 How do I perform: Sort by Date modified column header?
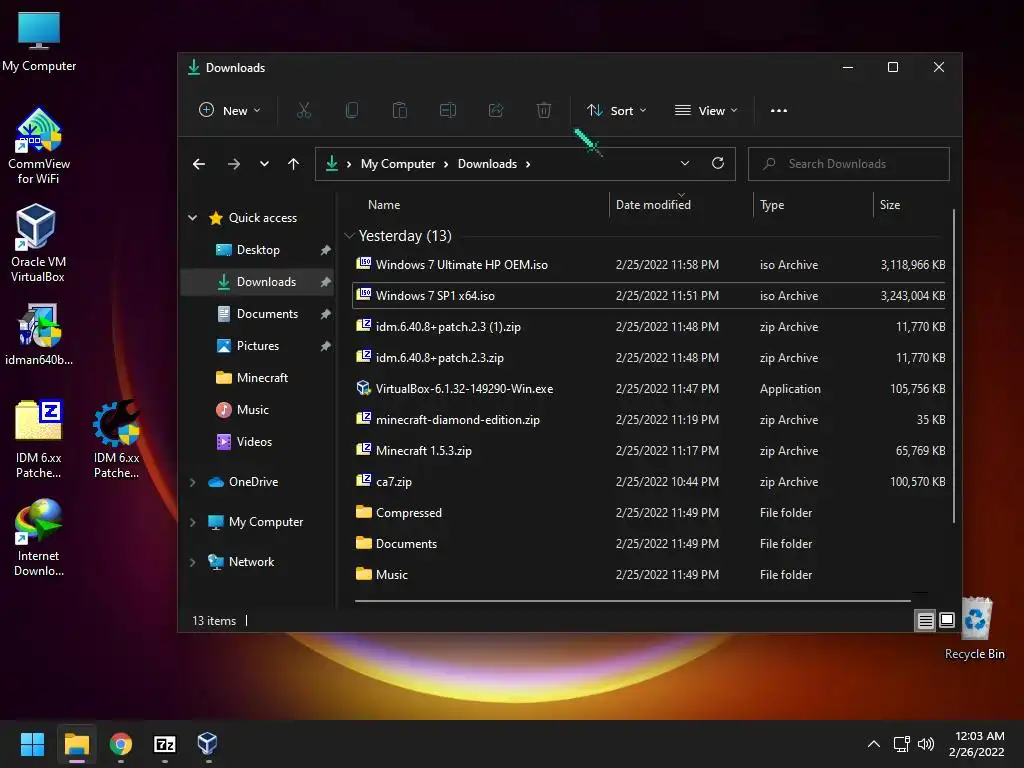[x=653, y=205]
